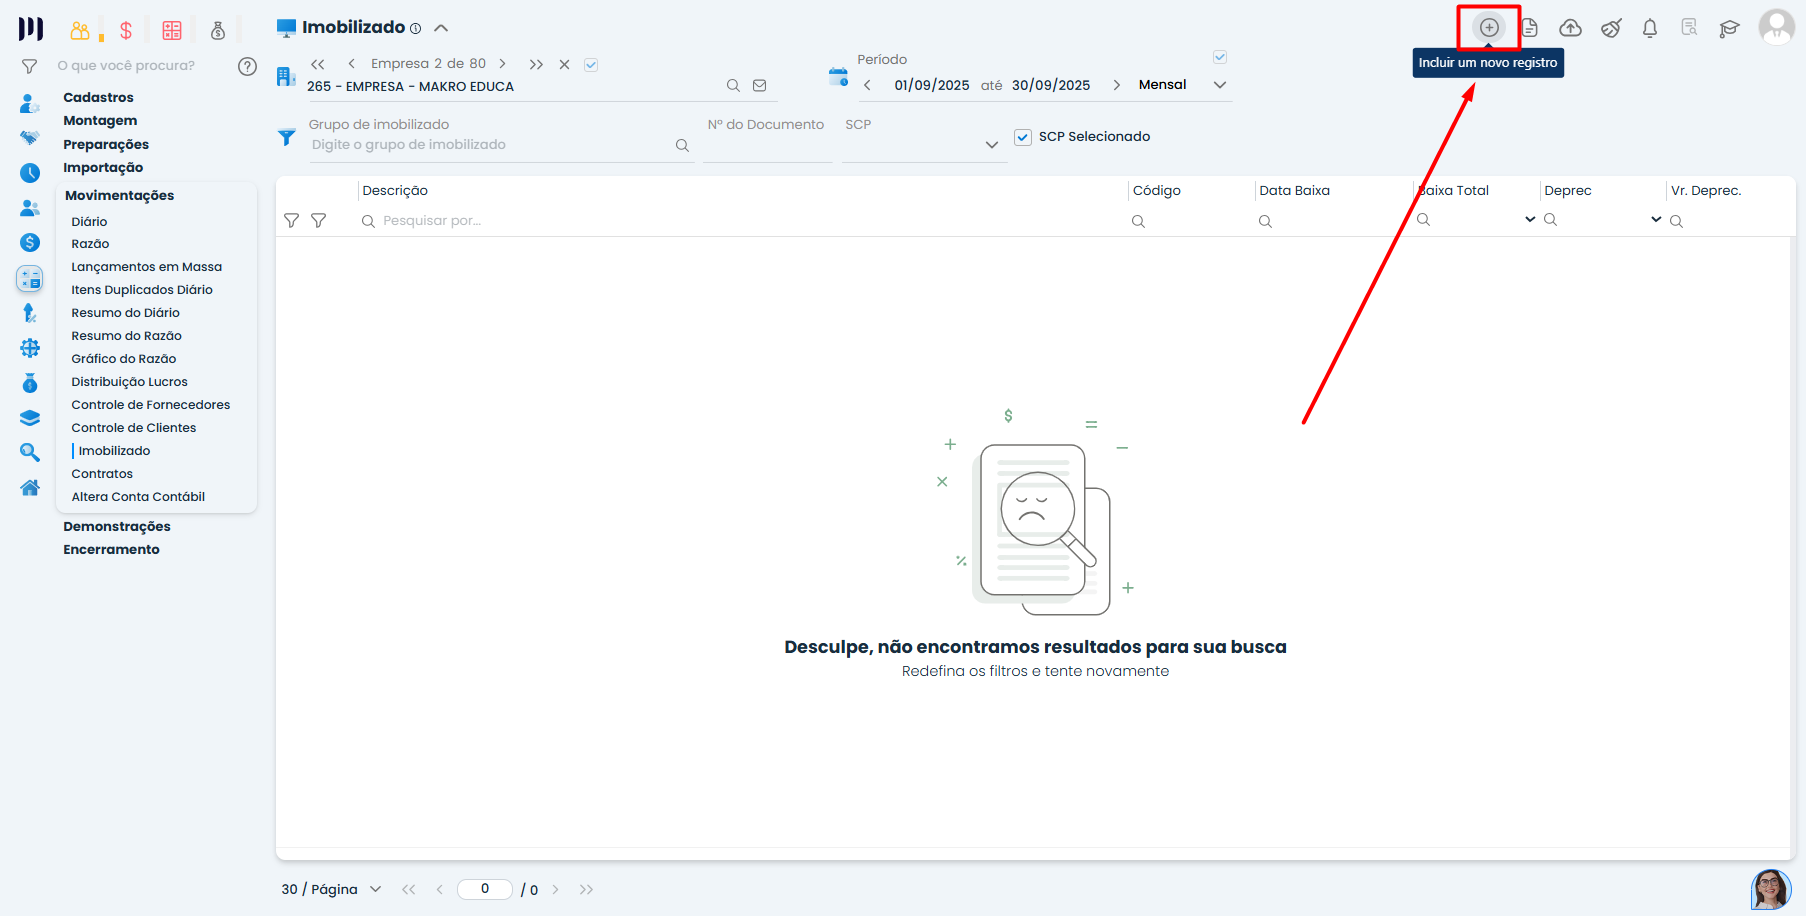Collapse the Imobilizado header chevron
Viewport: 1806px width, 916px height.
(441, 28)
